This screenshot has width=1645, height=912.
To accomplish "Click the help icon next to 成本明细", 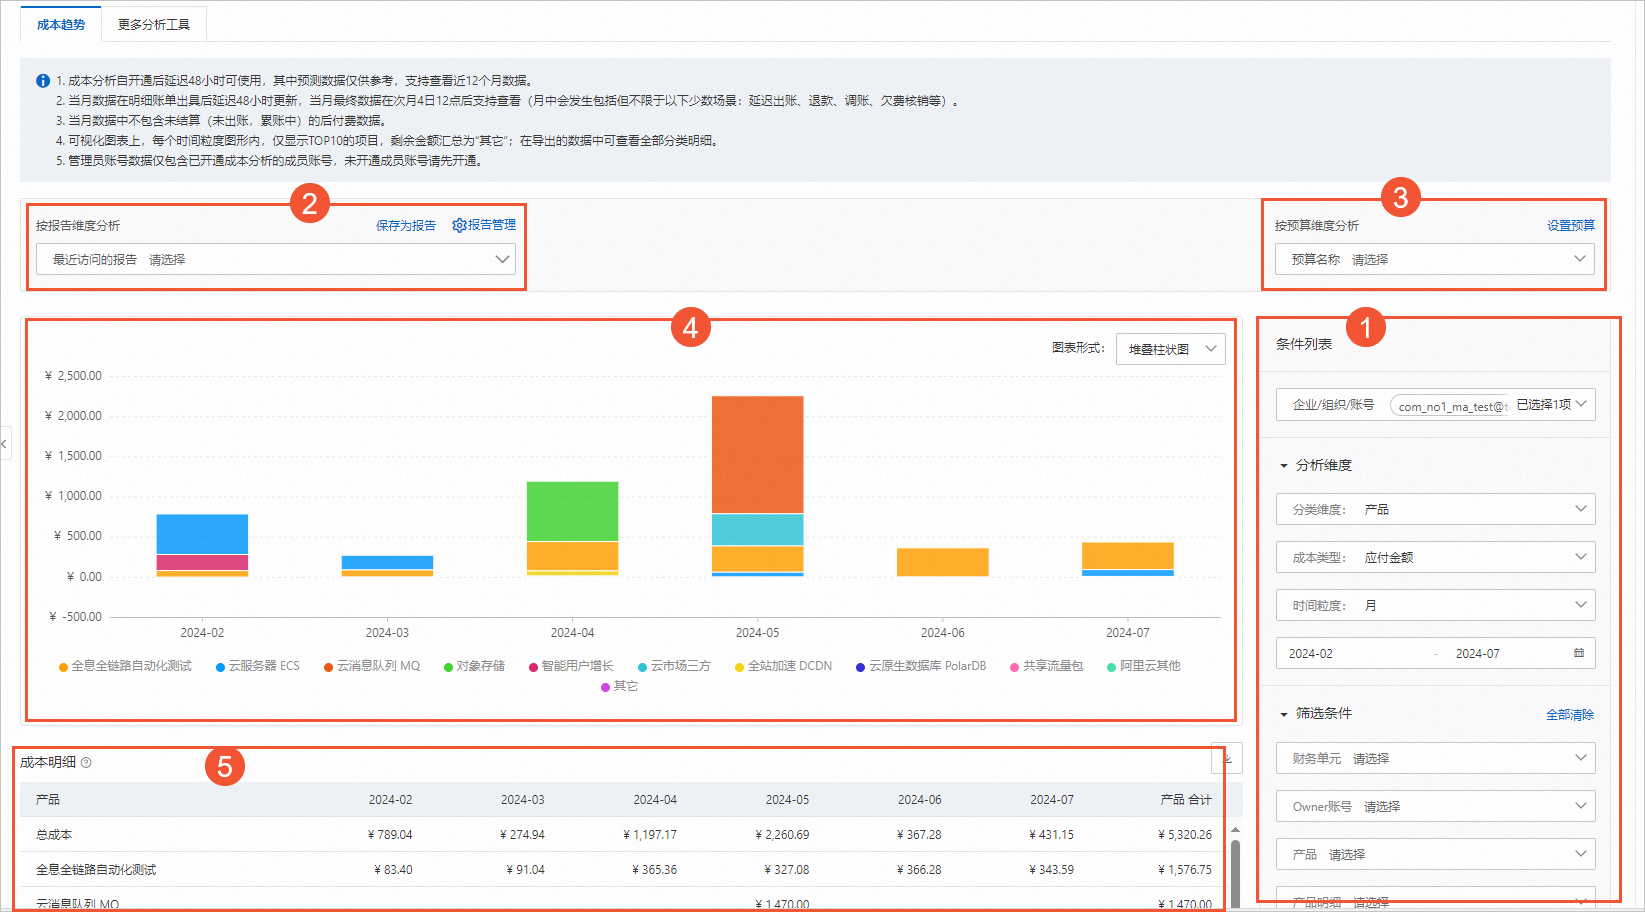I will [86, 762].
